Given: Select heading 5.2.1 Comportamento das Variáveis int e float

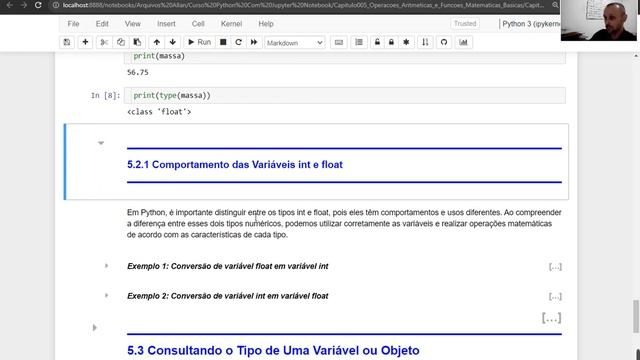Looking at the screenshot, I should click(x=235, y=164).
